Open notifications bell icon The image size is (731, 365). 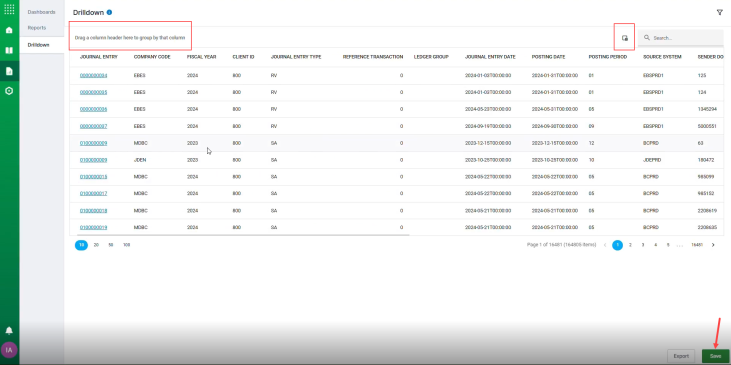pos(9,331)
